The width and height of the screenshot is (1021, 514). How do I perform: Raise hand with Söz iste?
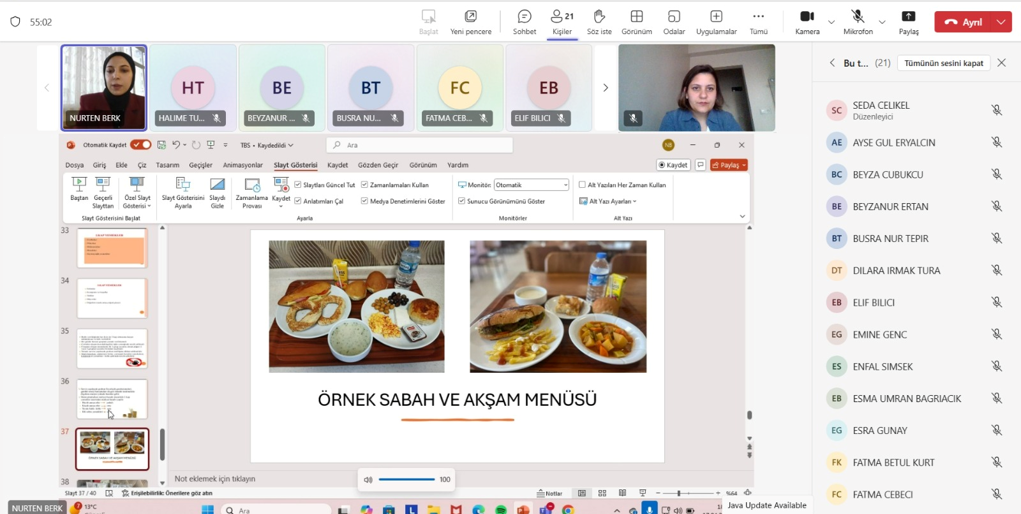click(599, 21)
